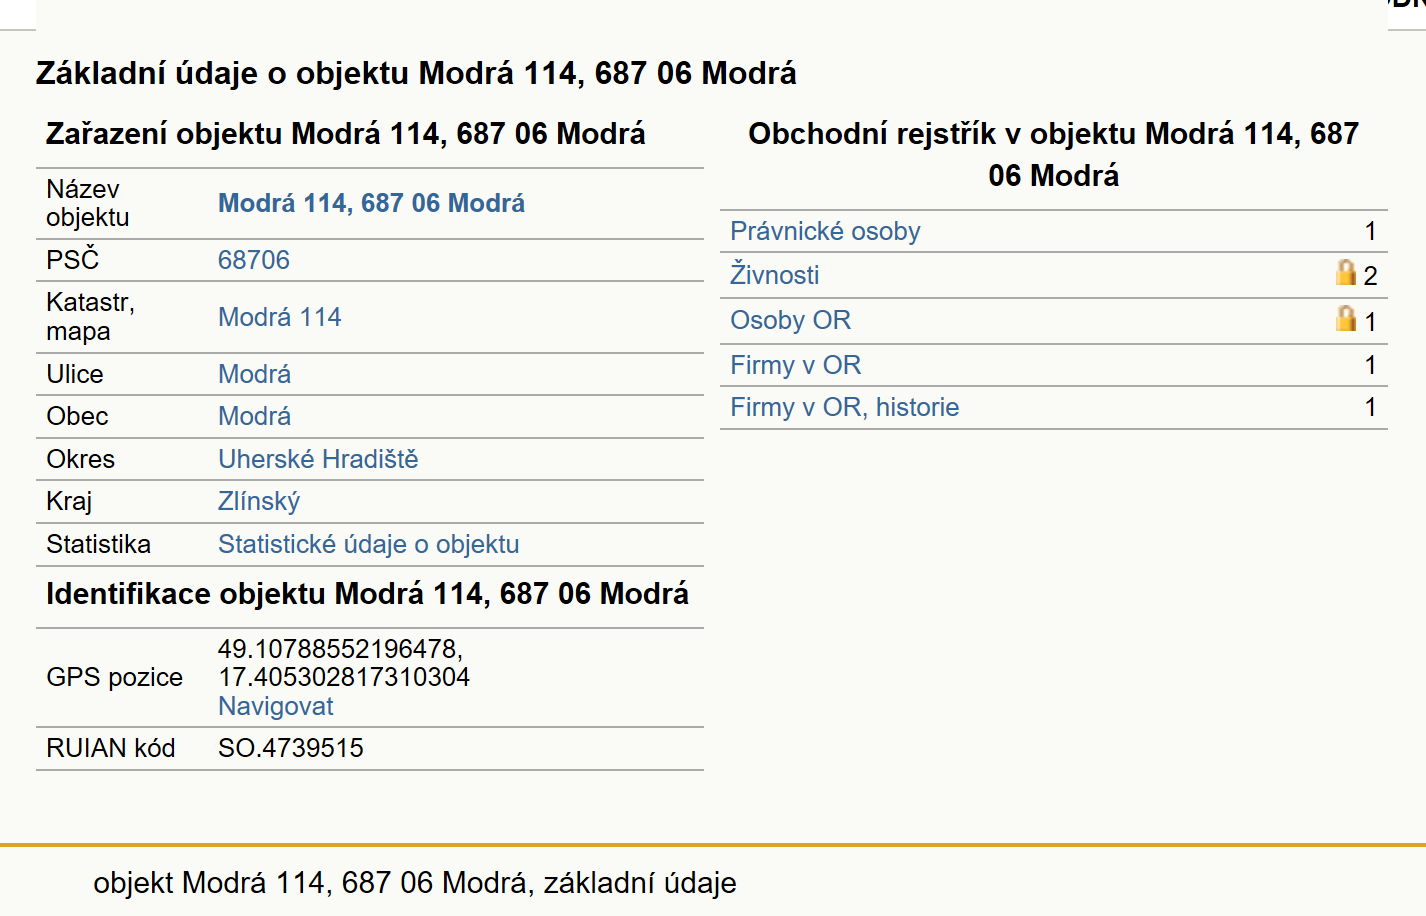1426x916 pixels.
Task: Open the Modrá 114 cadastral map link
Action: (x=279, y=317)
